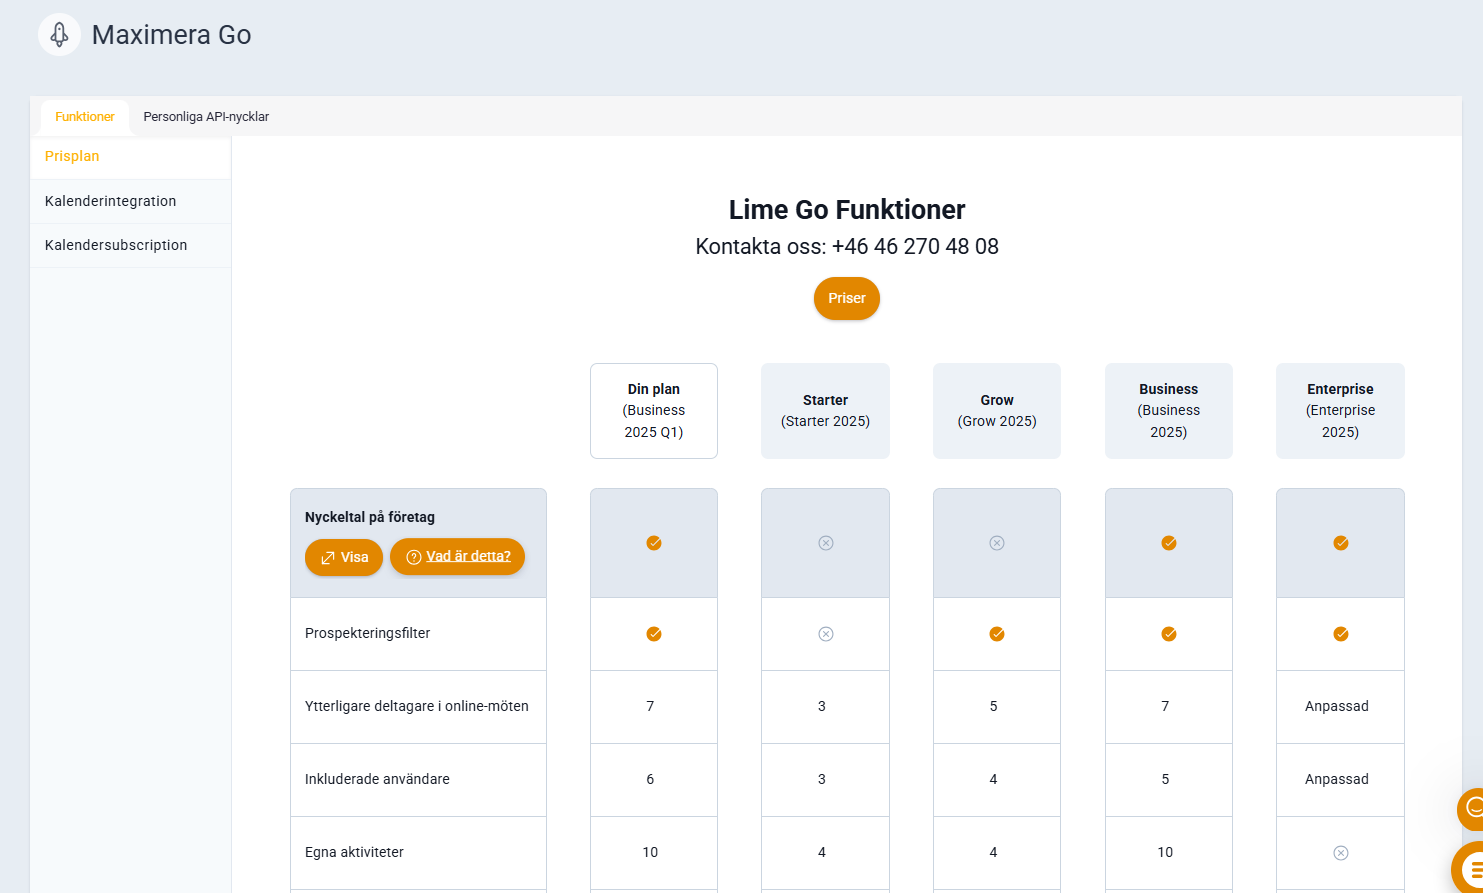Open Kalenderintegration in the sidebar
This screenshot has height=893, width=1483.
(131, 201)
